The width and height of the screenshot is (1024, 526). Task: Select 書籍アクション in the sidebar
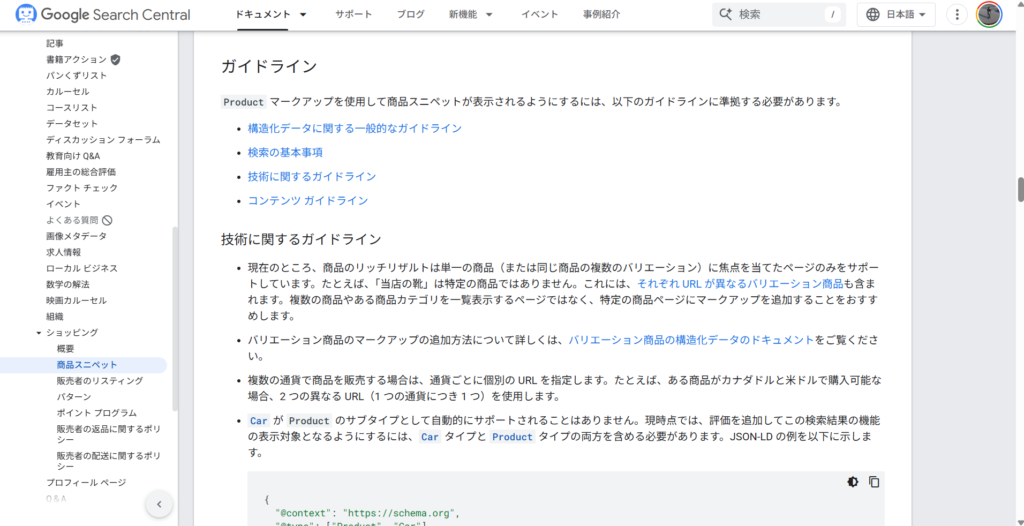(76, 59)
